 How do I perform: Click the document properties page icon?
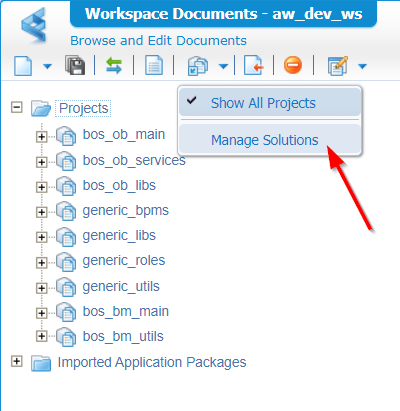coord(154,65)
